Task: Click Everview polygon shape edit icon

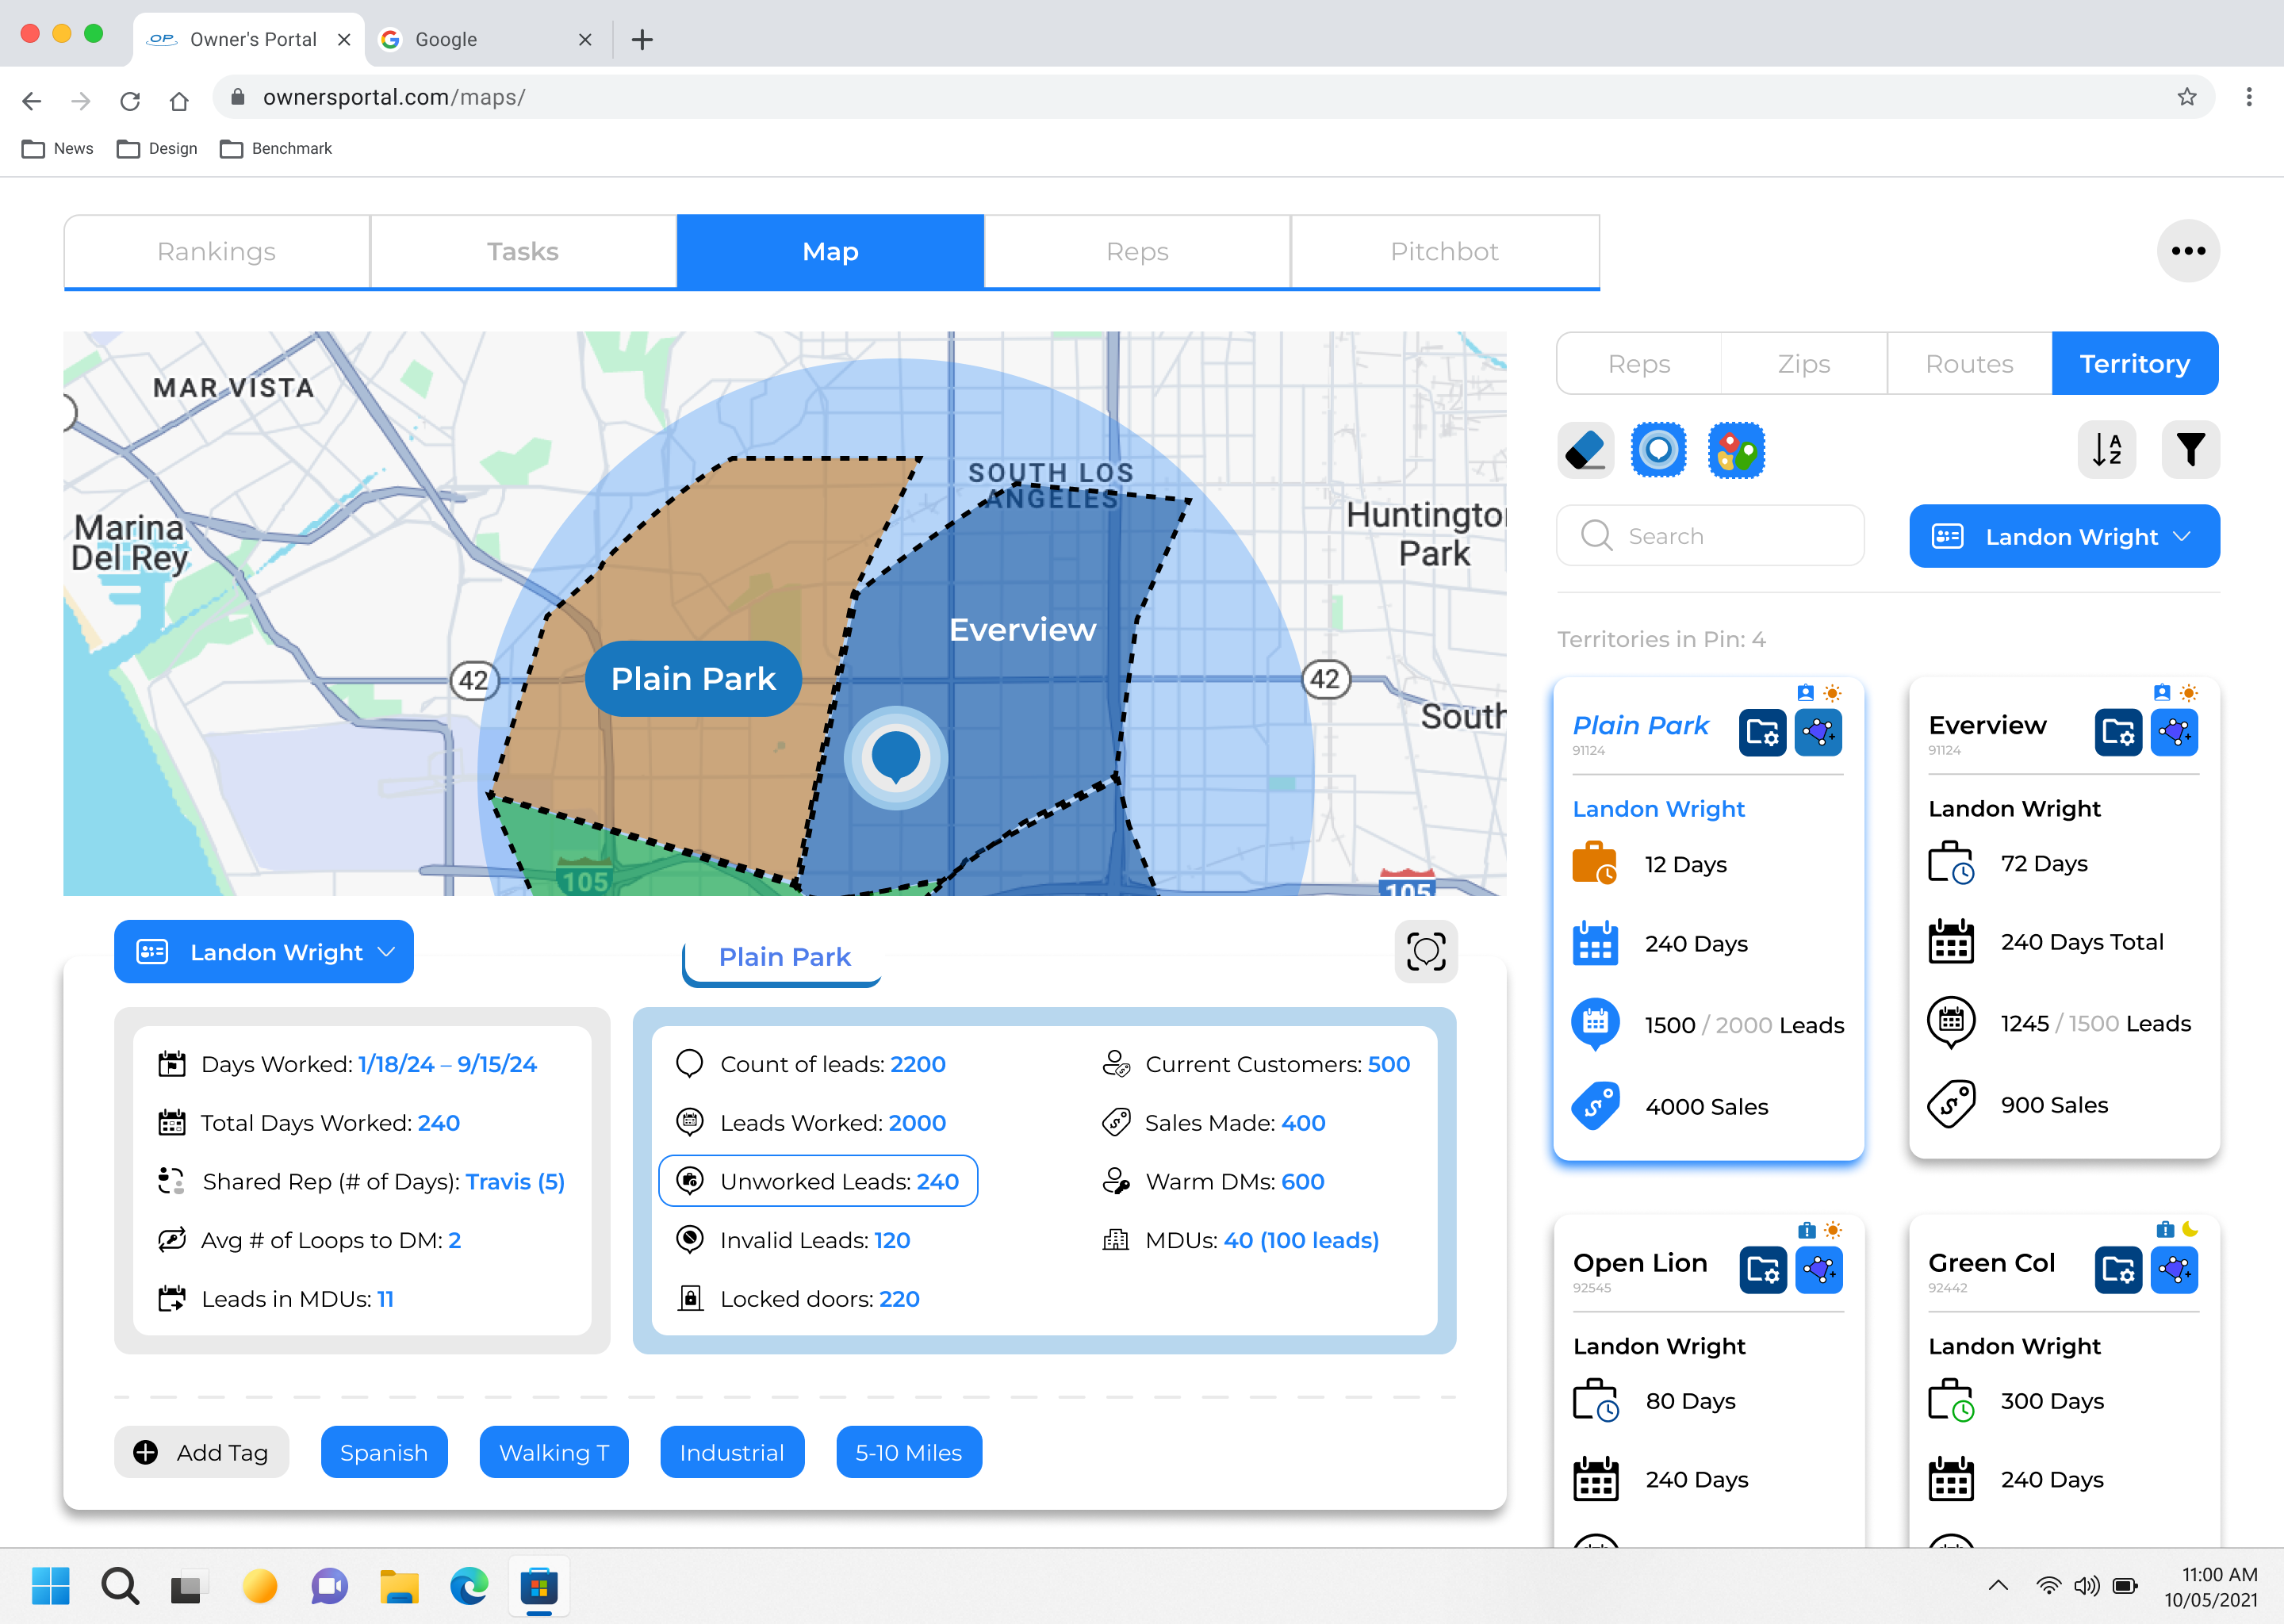Action: click(x=2174, y=733)
